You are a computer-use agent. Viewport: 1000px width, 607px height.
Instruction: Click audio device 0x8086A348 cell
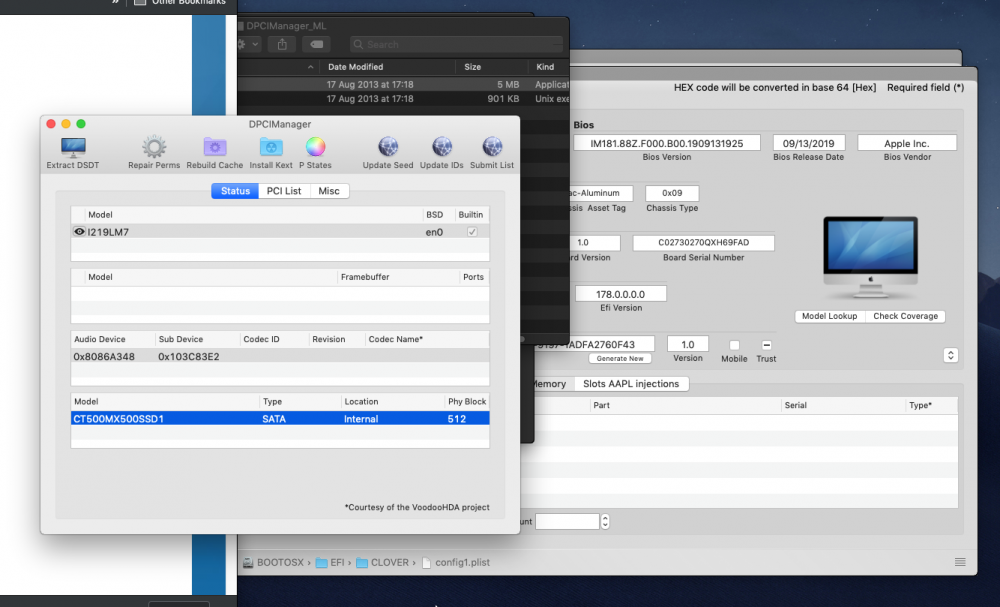pos(104,356)
